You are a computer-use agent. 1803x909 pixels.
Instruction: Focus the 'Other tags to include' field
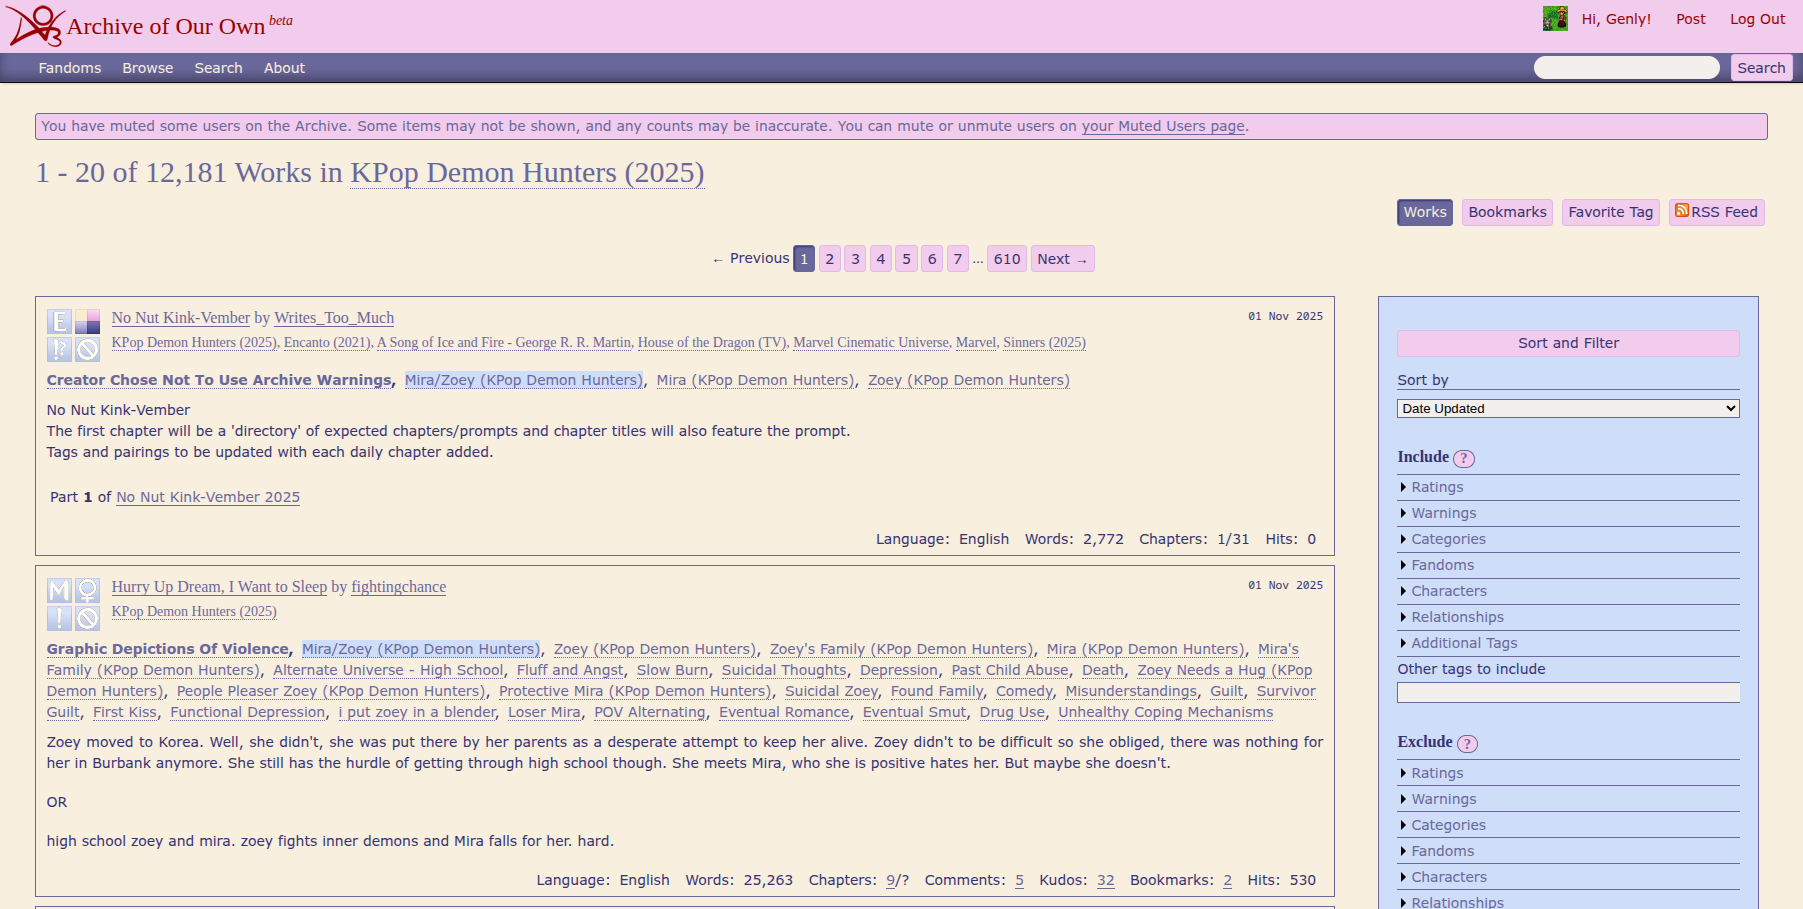[1567, 693]
